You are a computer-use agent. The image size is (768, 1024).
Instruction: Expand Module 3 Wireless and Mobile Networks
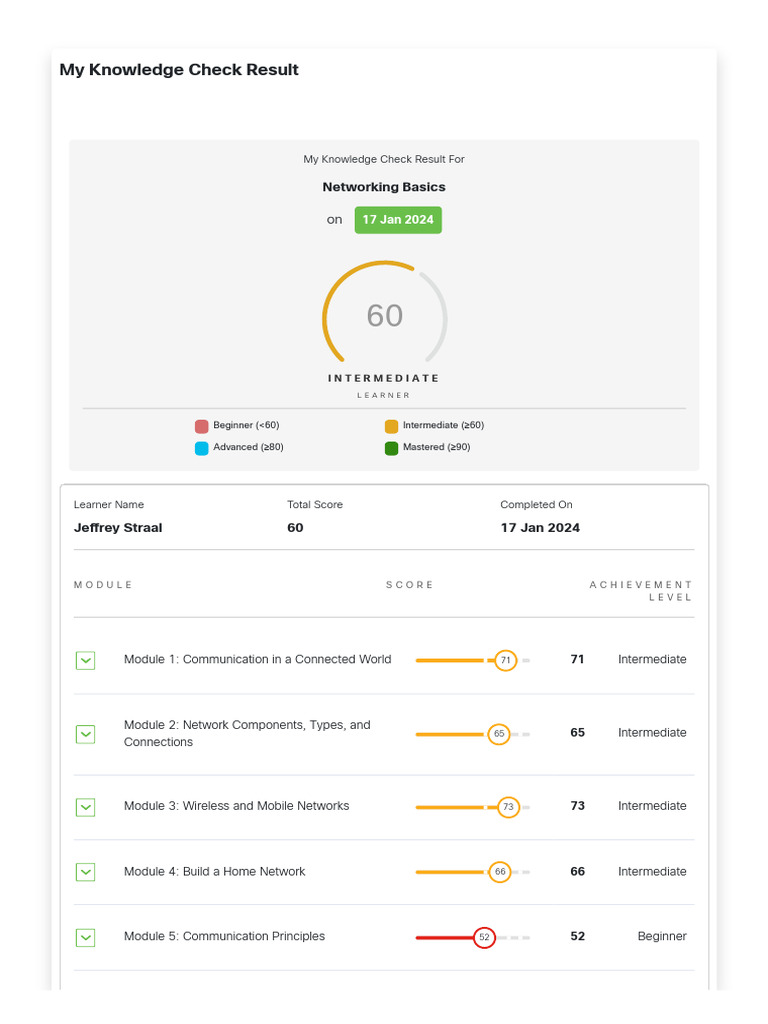[x=86, y=807]
